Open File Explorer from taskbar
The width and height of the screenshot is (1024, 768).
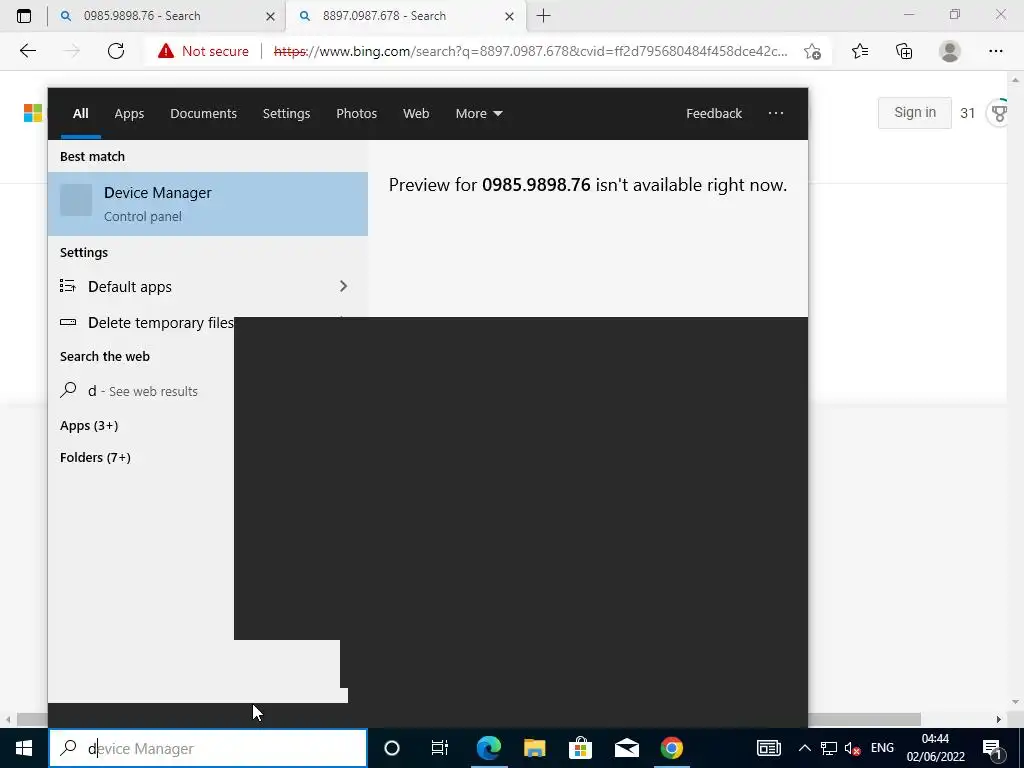click(x=535, y=748)
